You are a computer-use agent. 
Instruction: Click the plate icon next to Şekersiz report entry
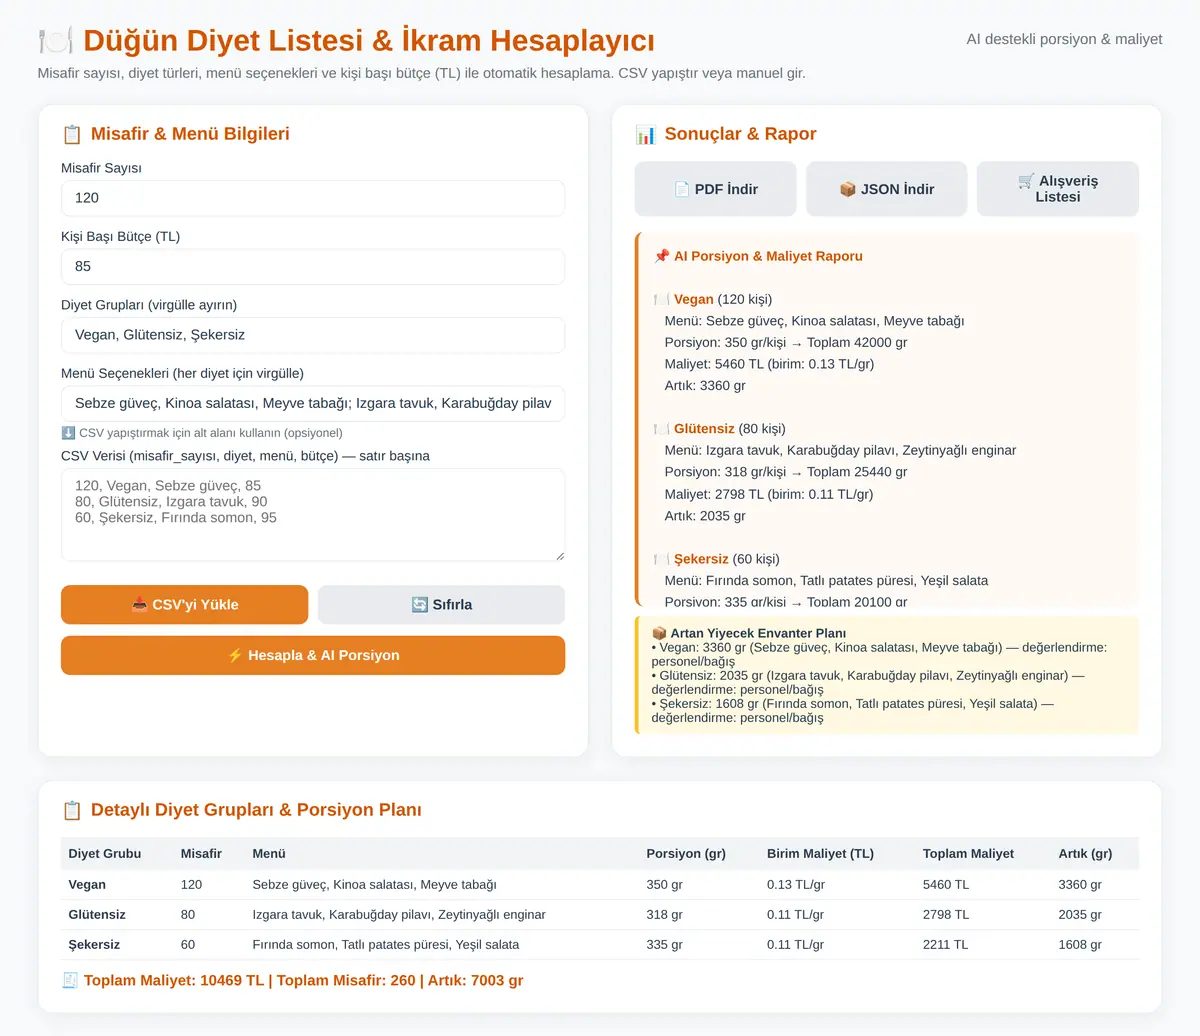pos(661,558)
